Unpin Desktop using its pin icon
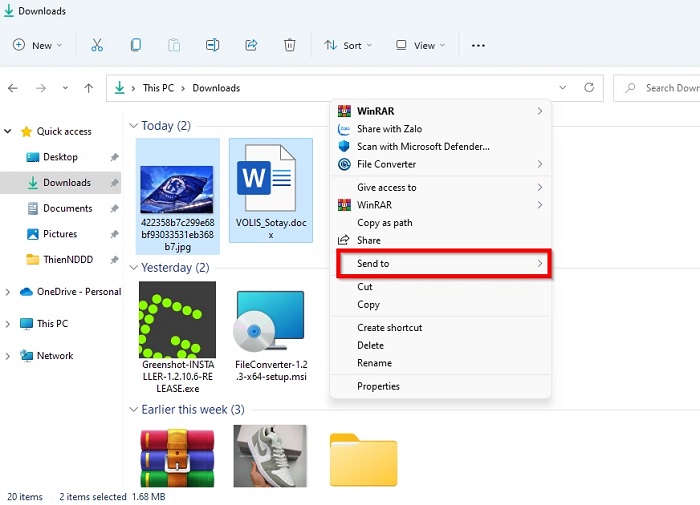 click(114, 157)
